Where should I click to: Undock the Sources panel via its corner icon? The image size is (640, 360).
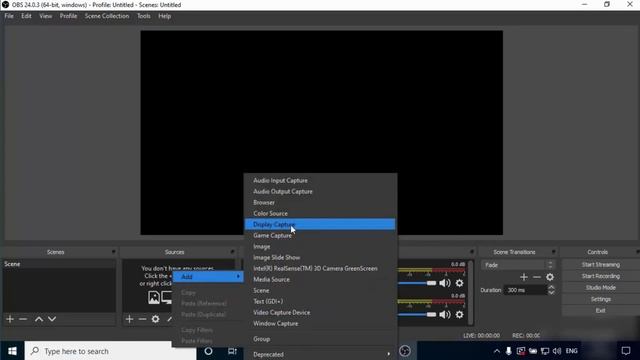(232, 252)
